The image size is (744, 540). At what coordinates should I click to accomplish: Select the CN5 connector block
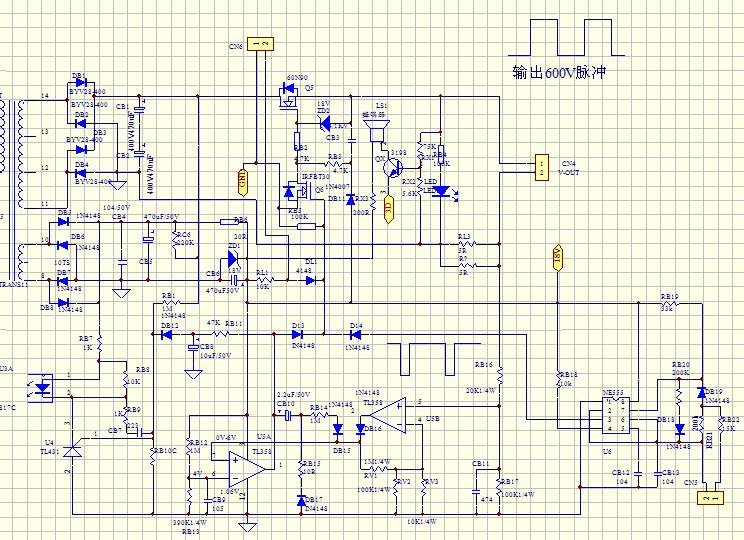click(x=710, y=498)
